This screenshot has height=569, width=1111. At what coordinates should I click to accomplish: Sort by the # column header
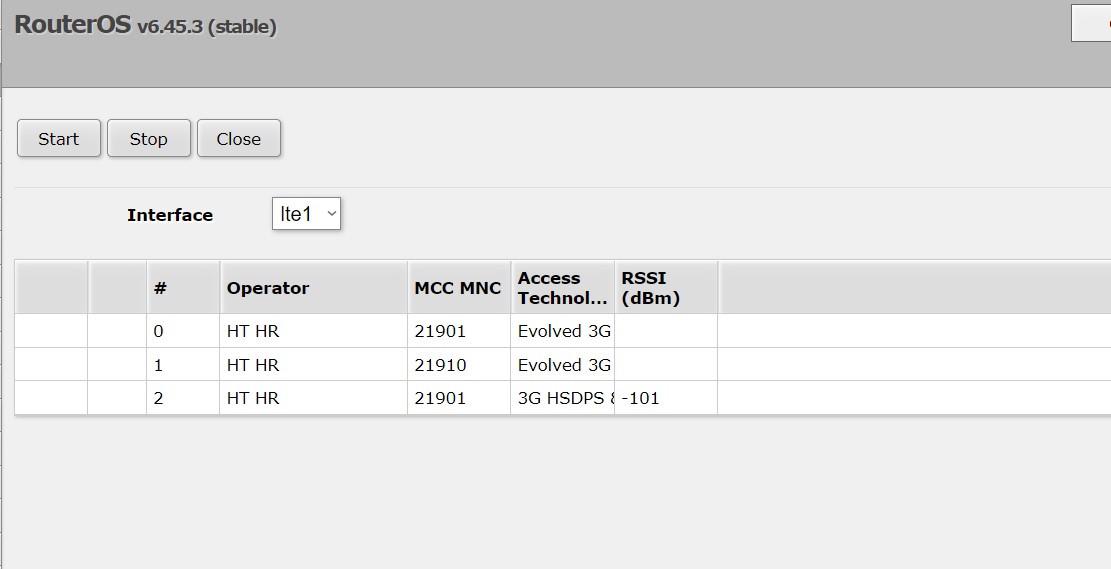182,288
